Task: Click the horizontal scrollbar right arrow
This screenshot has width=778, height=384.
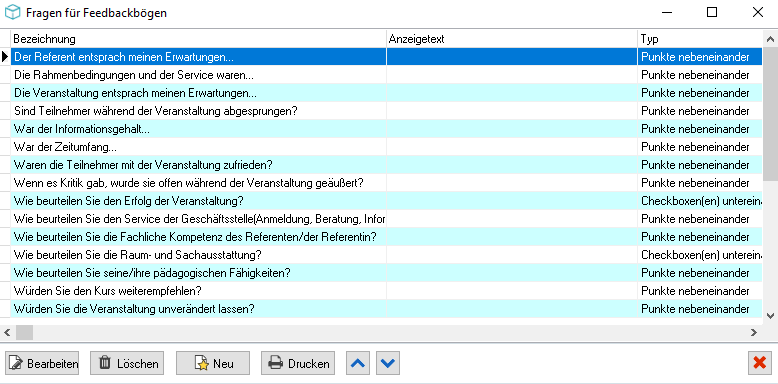Action: click(x=754, y=332)
